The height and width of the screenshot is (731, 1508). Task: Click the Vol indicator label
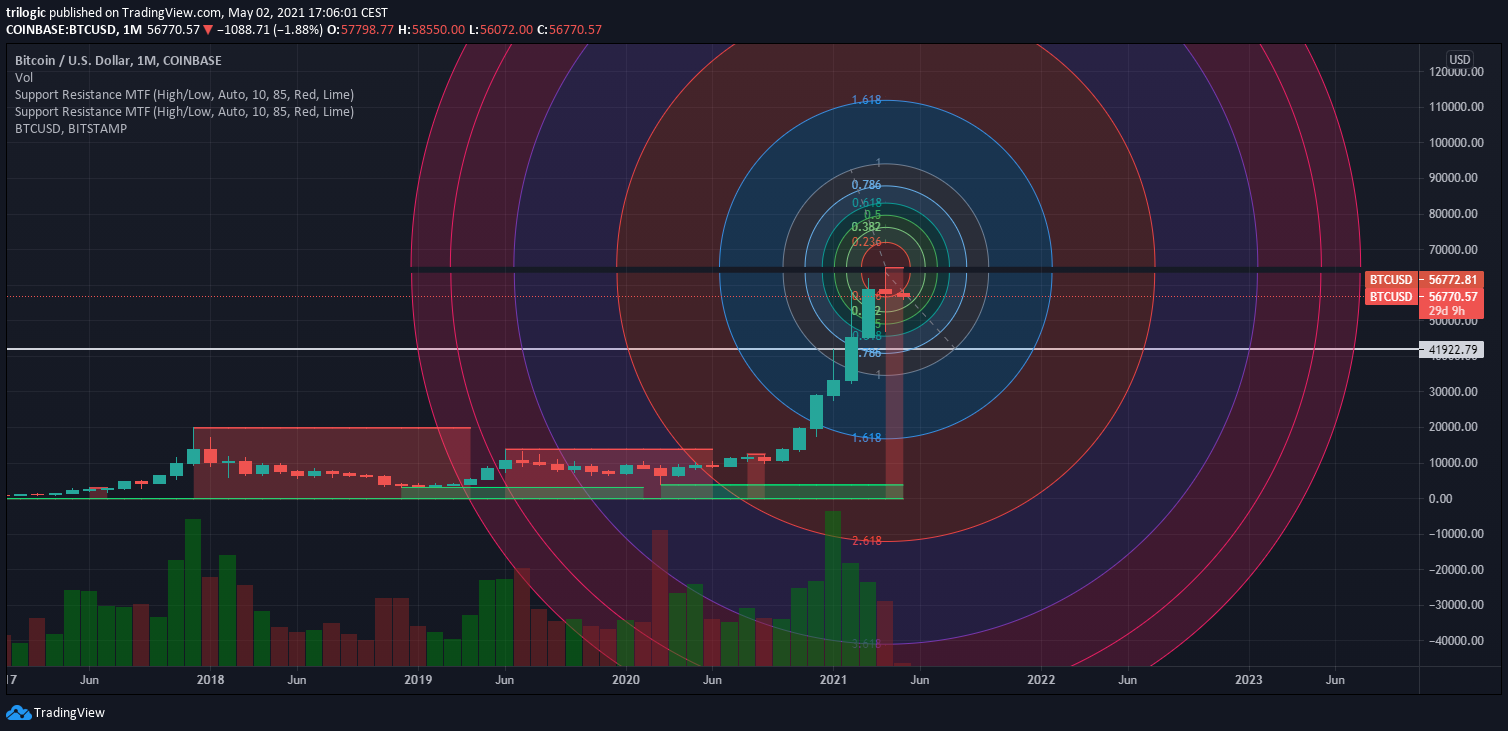tap(24, 77)
